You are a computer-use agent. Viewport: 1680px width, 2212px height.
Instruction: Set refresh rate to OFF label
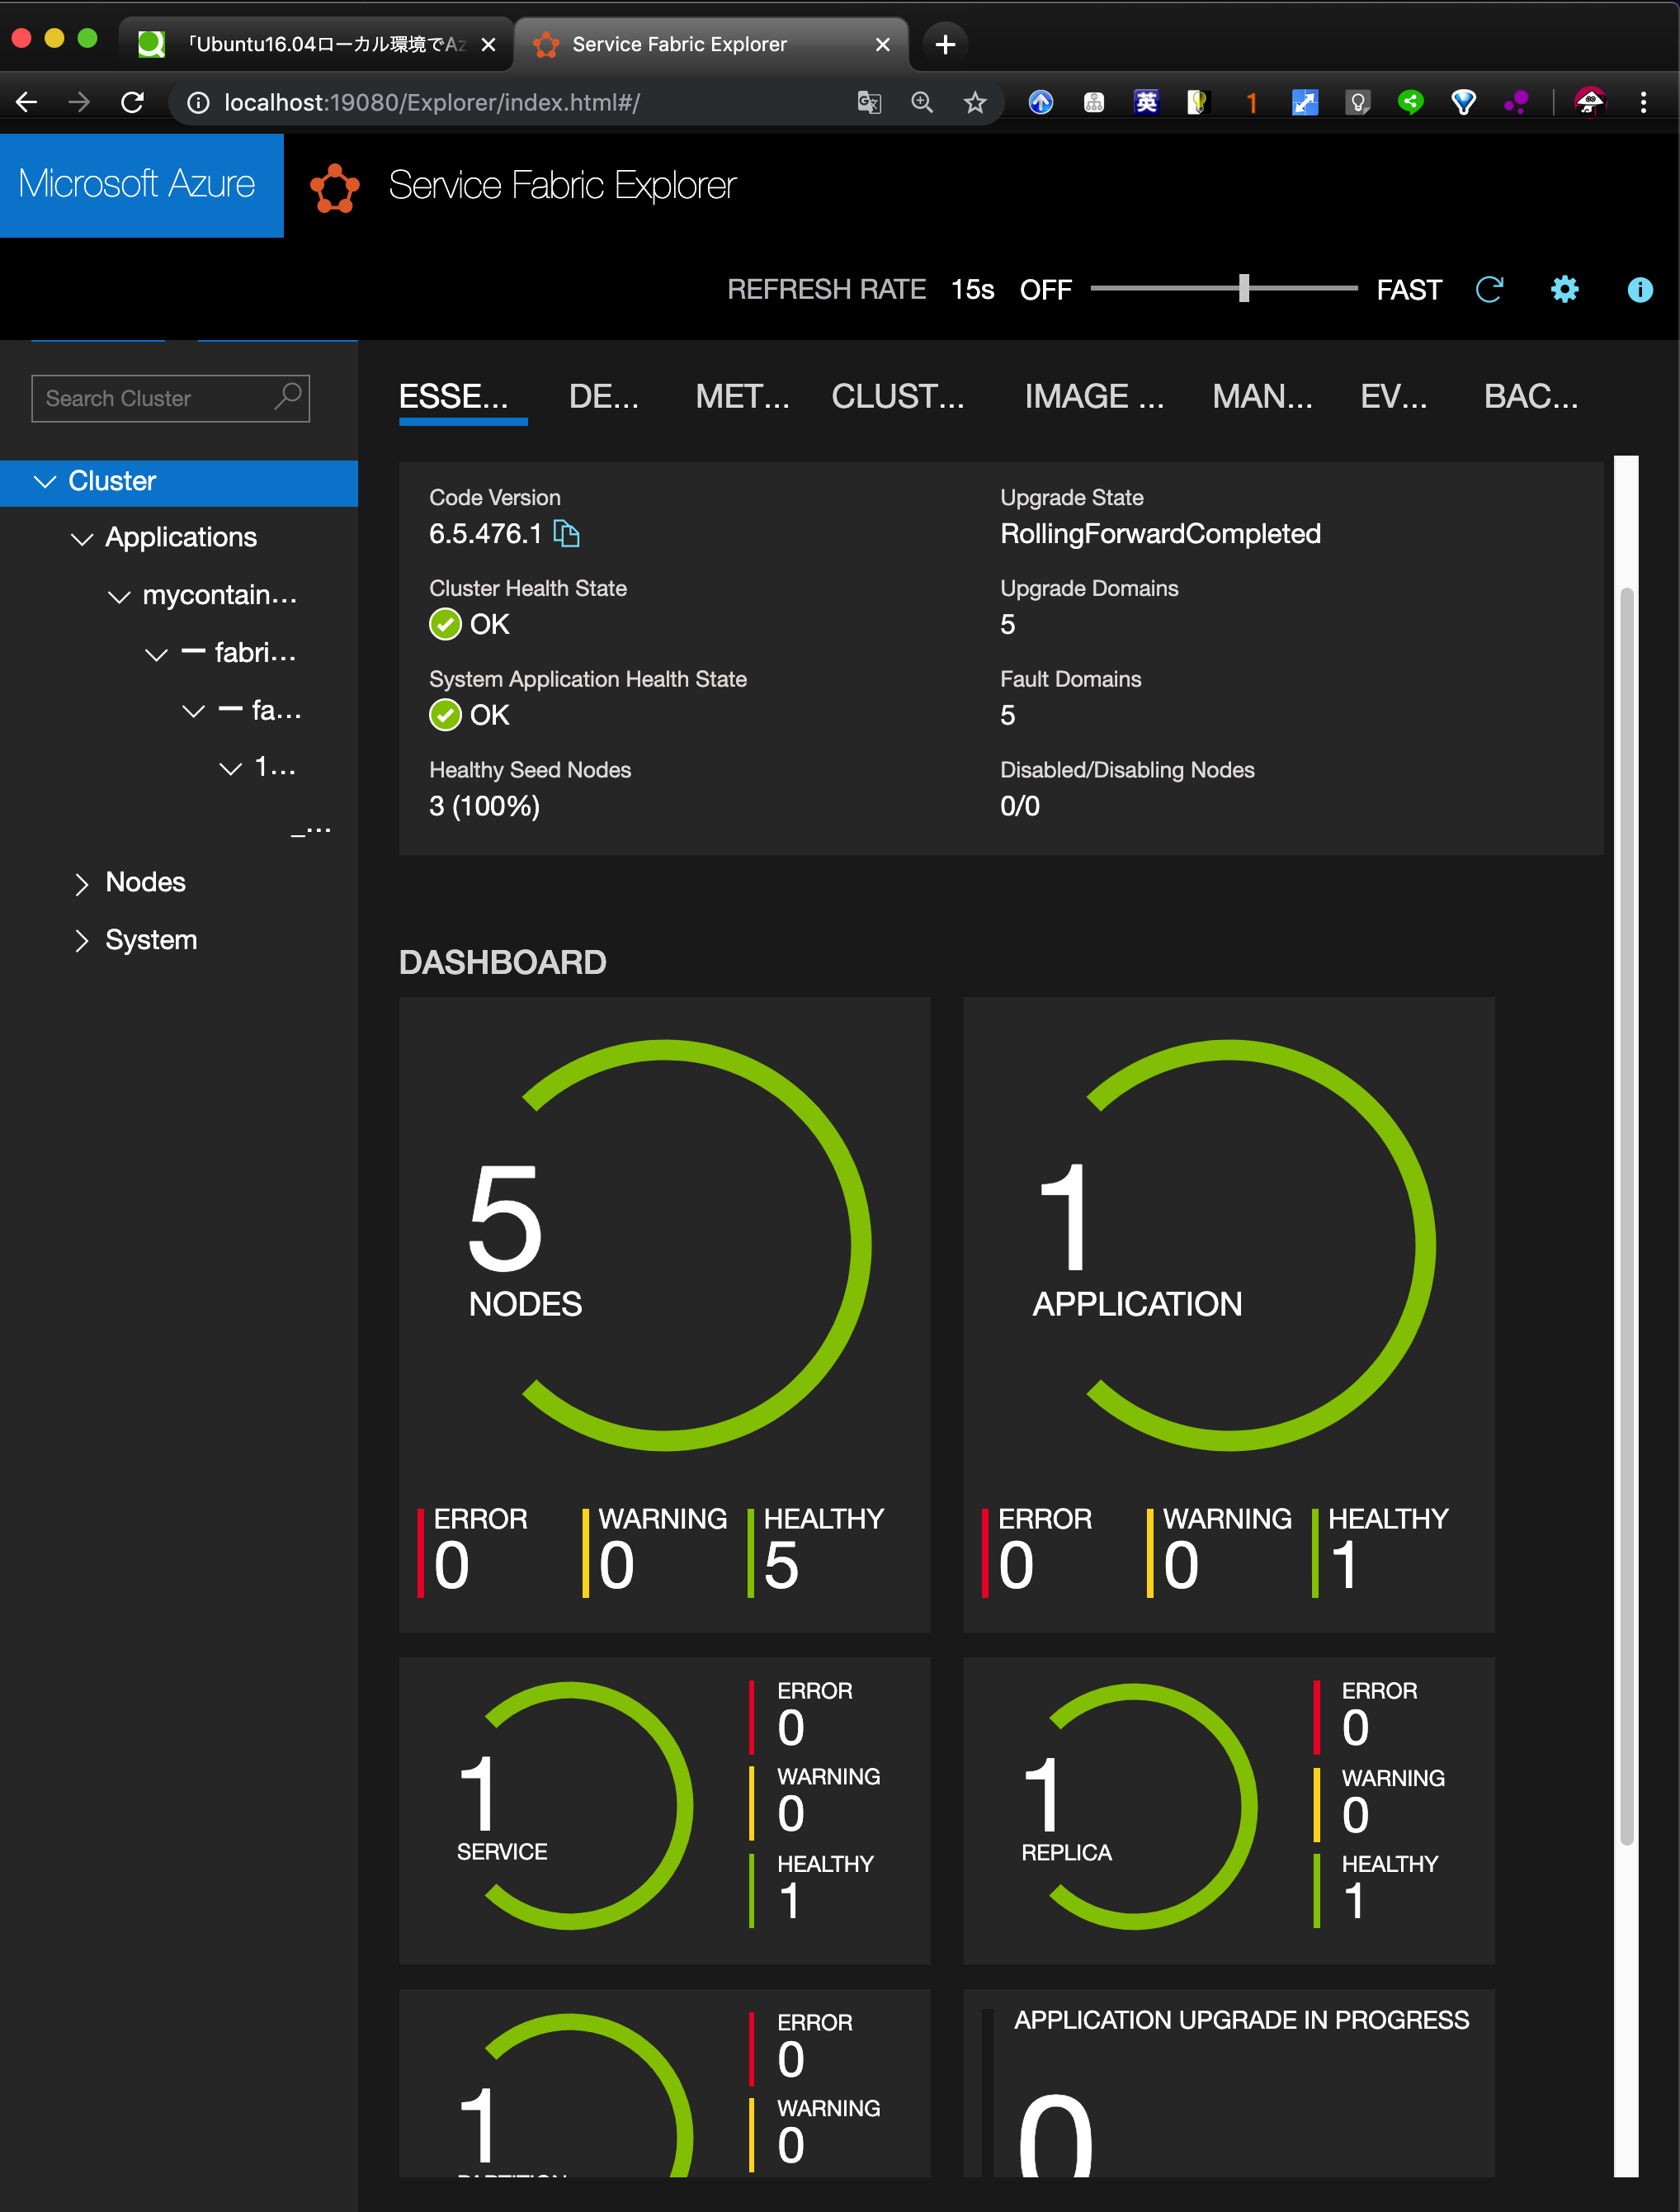click(1045, 290)
